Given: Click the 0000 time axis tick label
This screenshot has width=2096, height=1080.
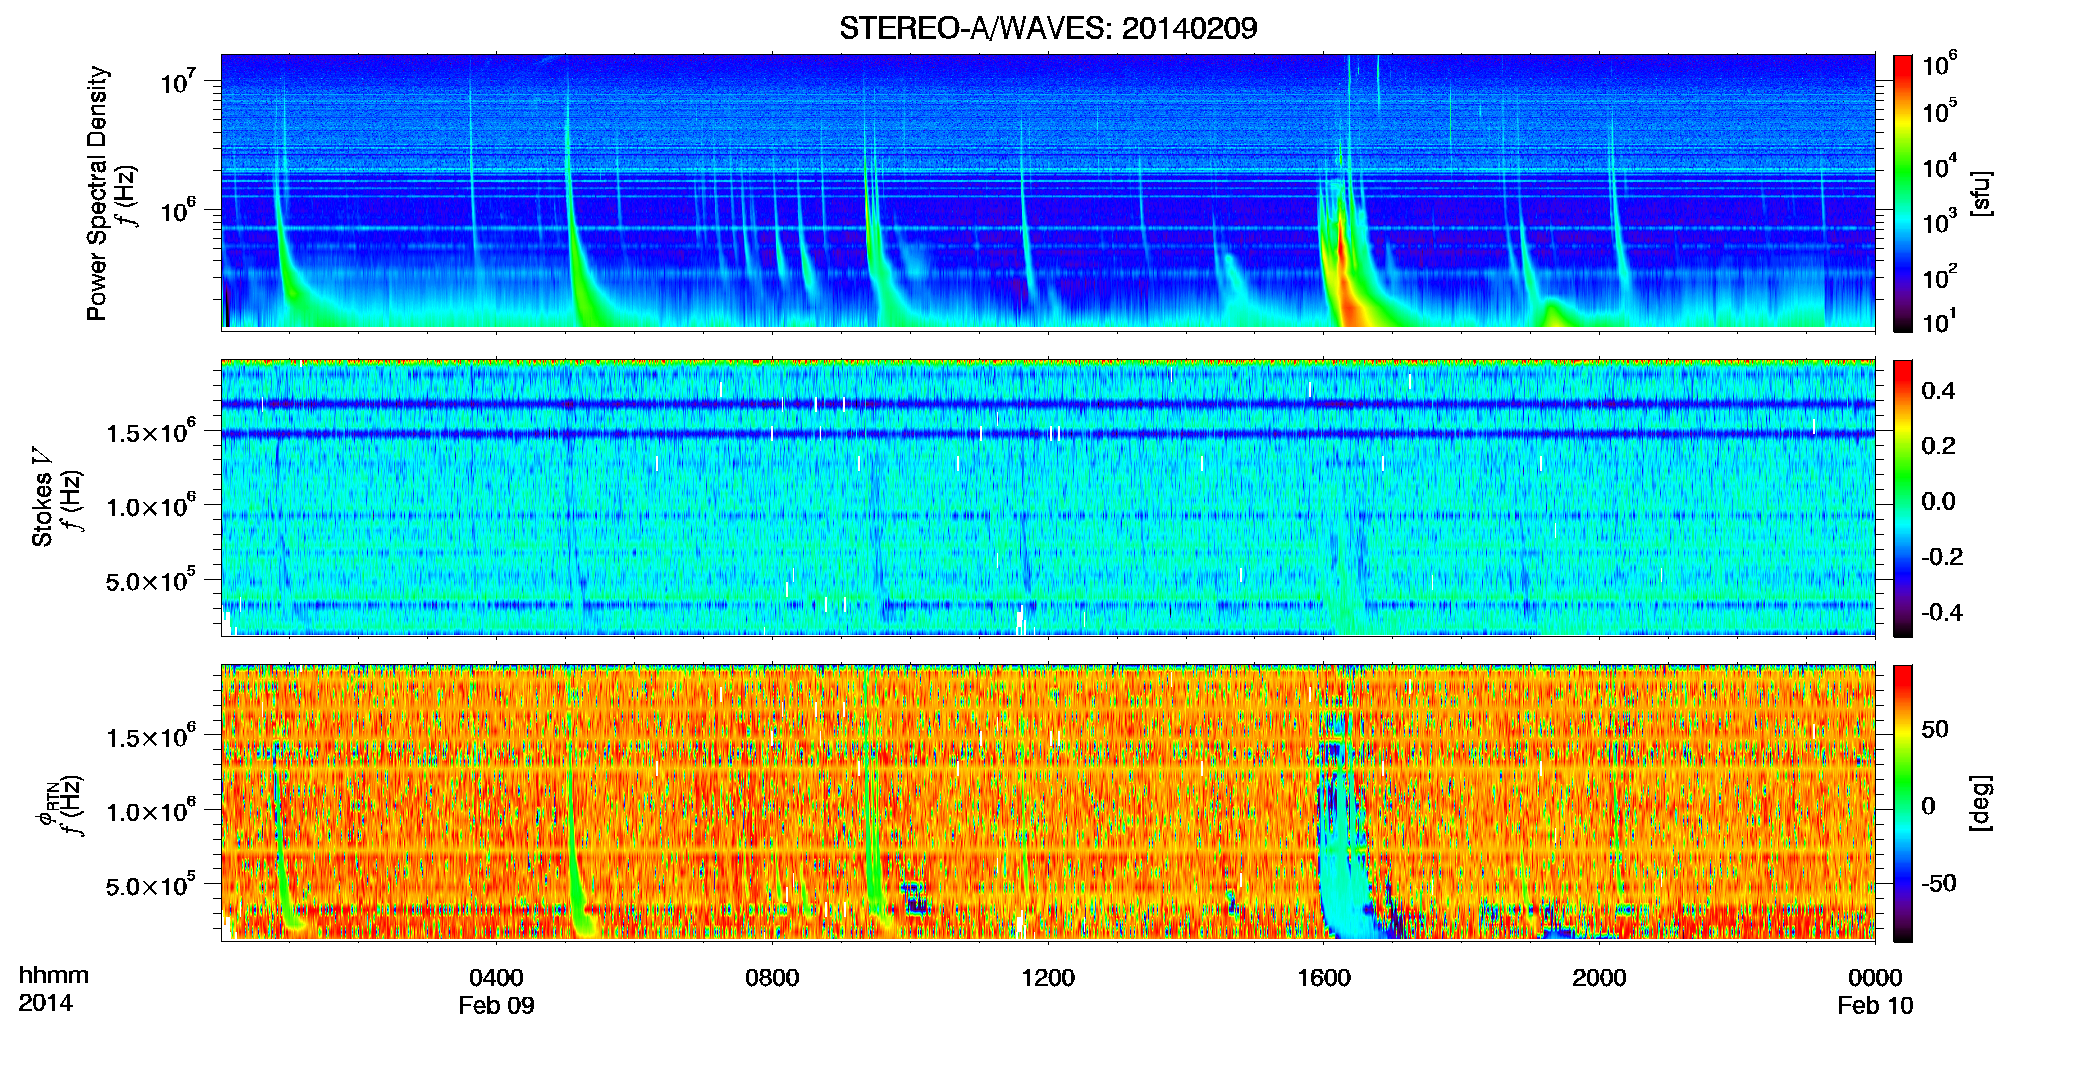Looking at the screenshot, I should click(x=1875, y=978).
